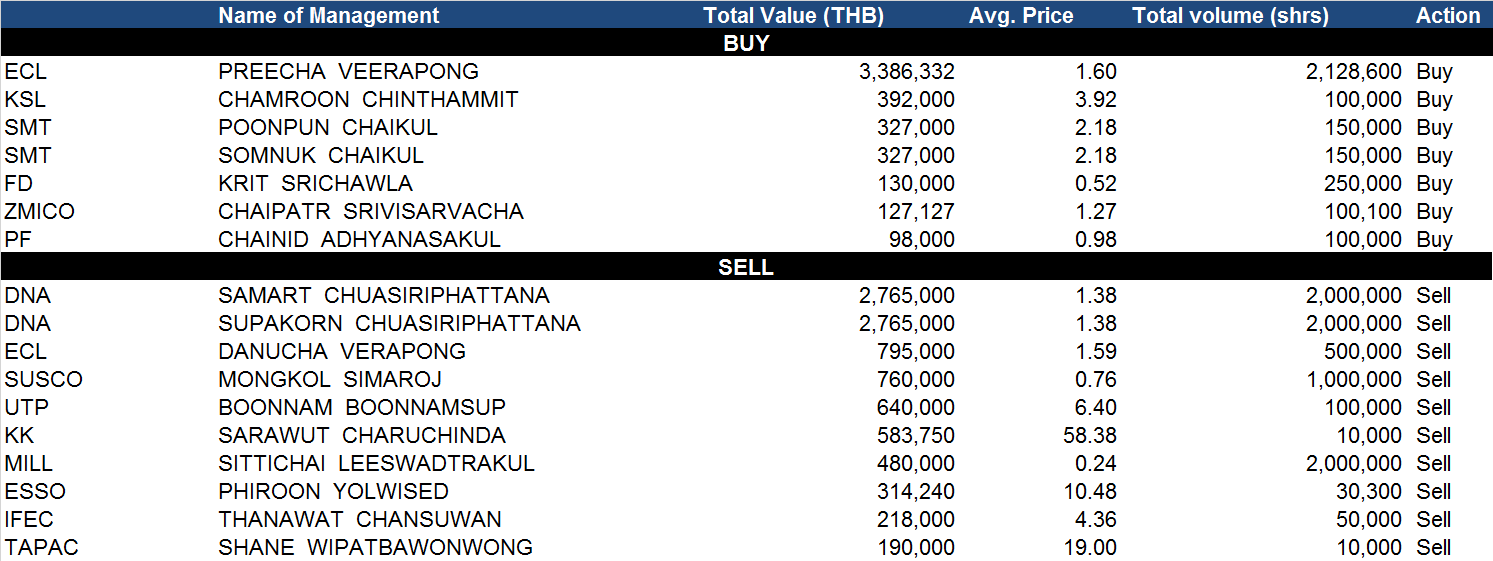Click the black BUY section banner
This screenshot has height=561, width=1493.
[x=746, y=43]
